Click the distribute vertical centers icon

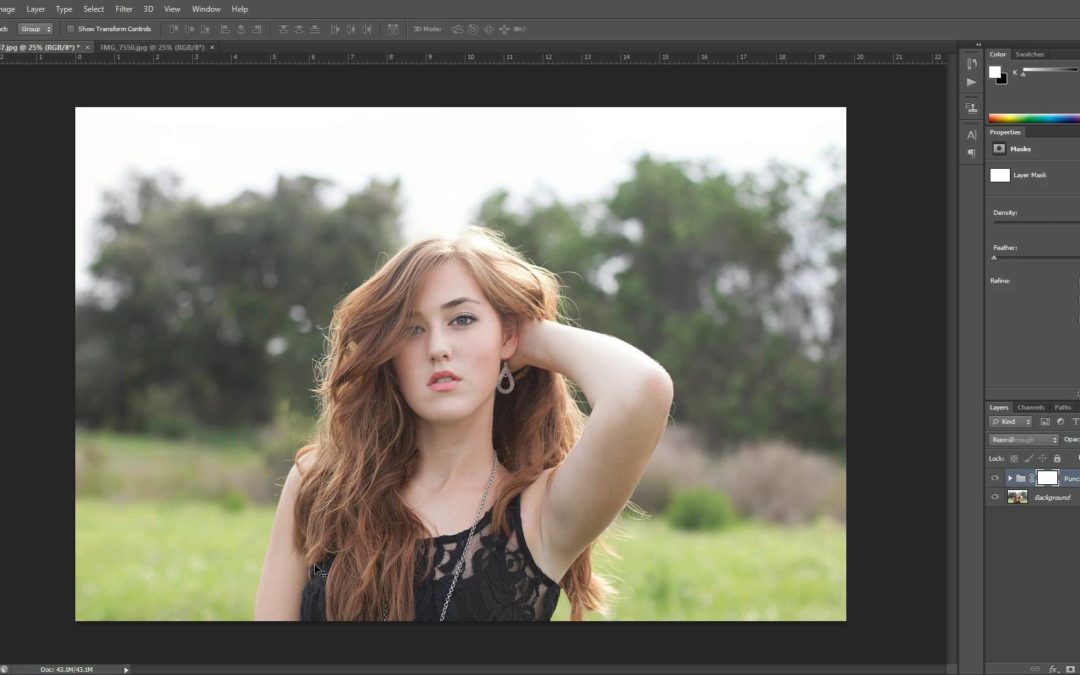click(299, 29)
